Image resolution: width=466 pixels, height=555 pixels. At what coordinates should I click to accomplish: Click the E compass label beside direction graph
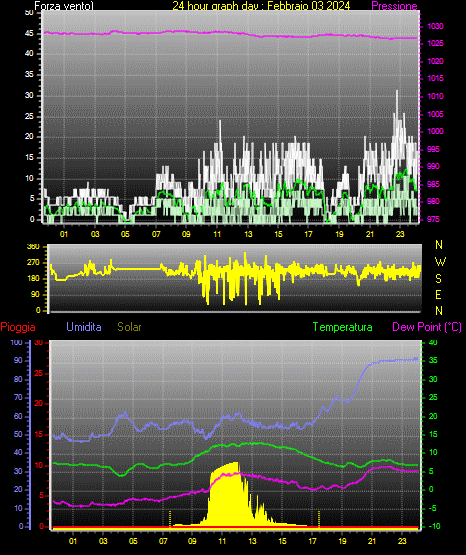point(438,295)
